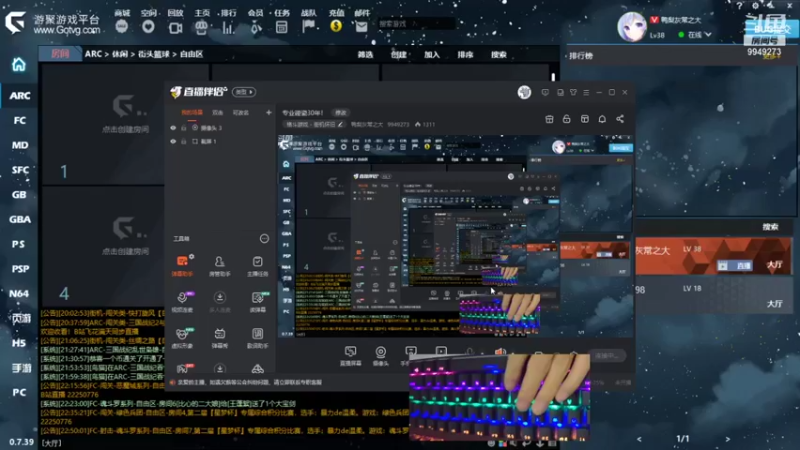
Task: Add new scene with plus icon
Action: [268, 112]
